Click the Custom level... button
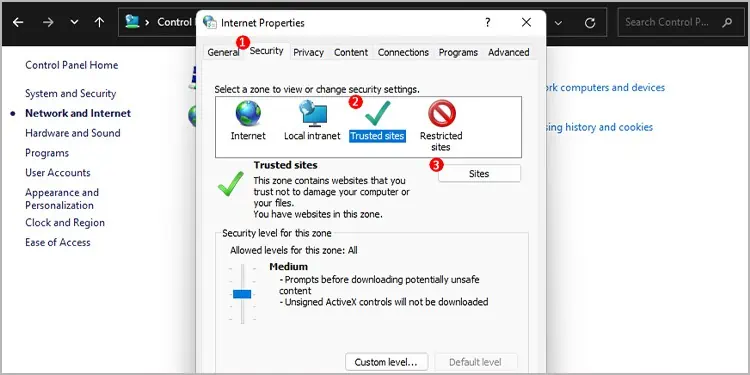 386,362
